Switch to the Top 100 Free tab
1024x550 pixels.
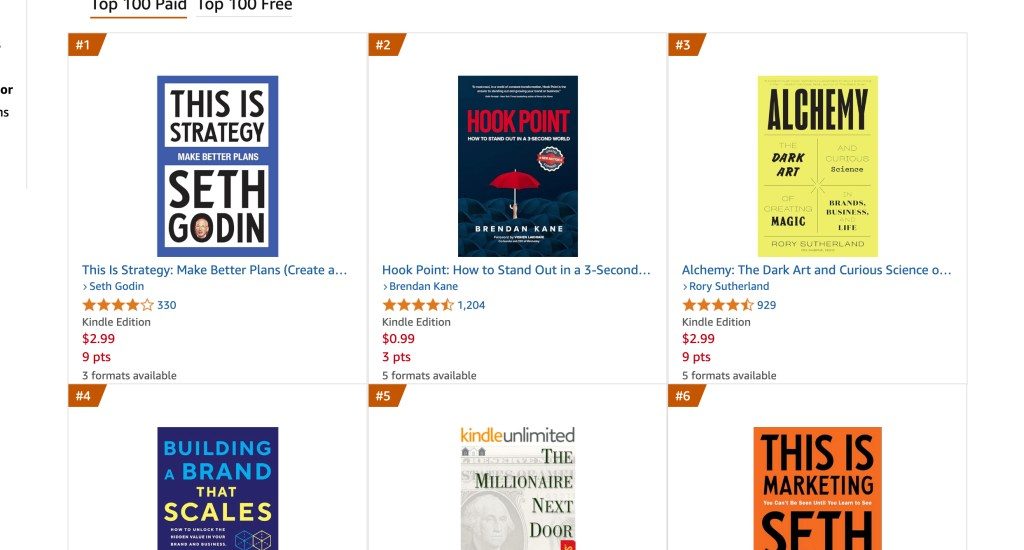tap(244, 6)
